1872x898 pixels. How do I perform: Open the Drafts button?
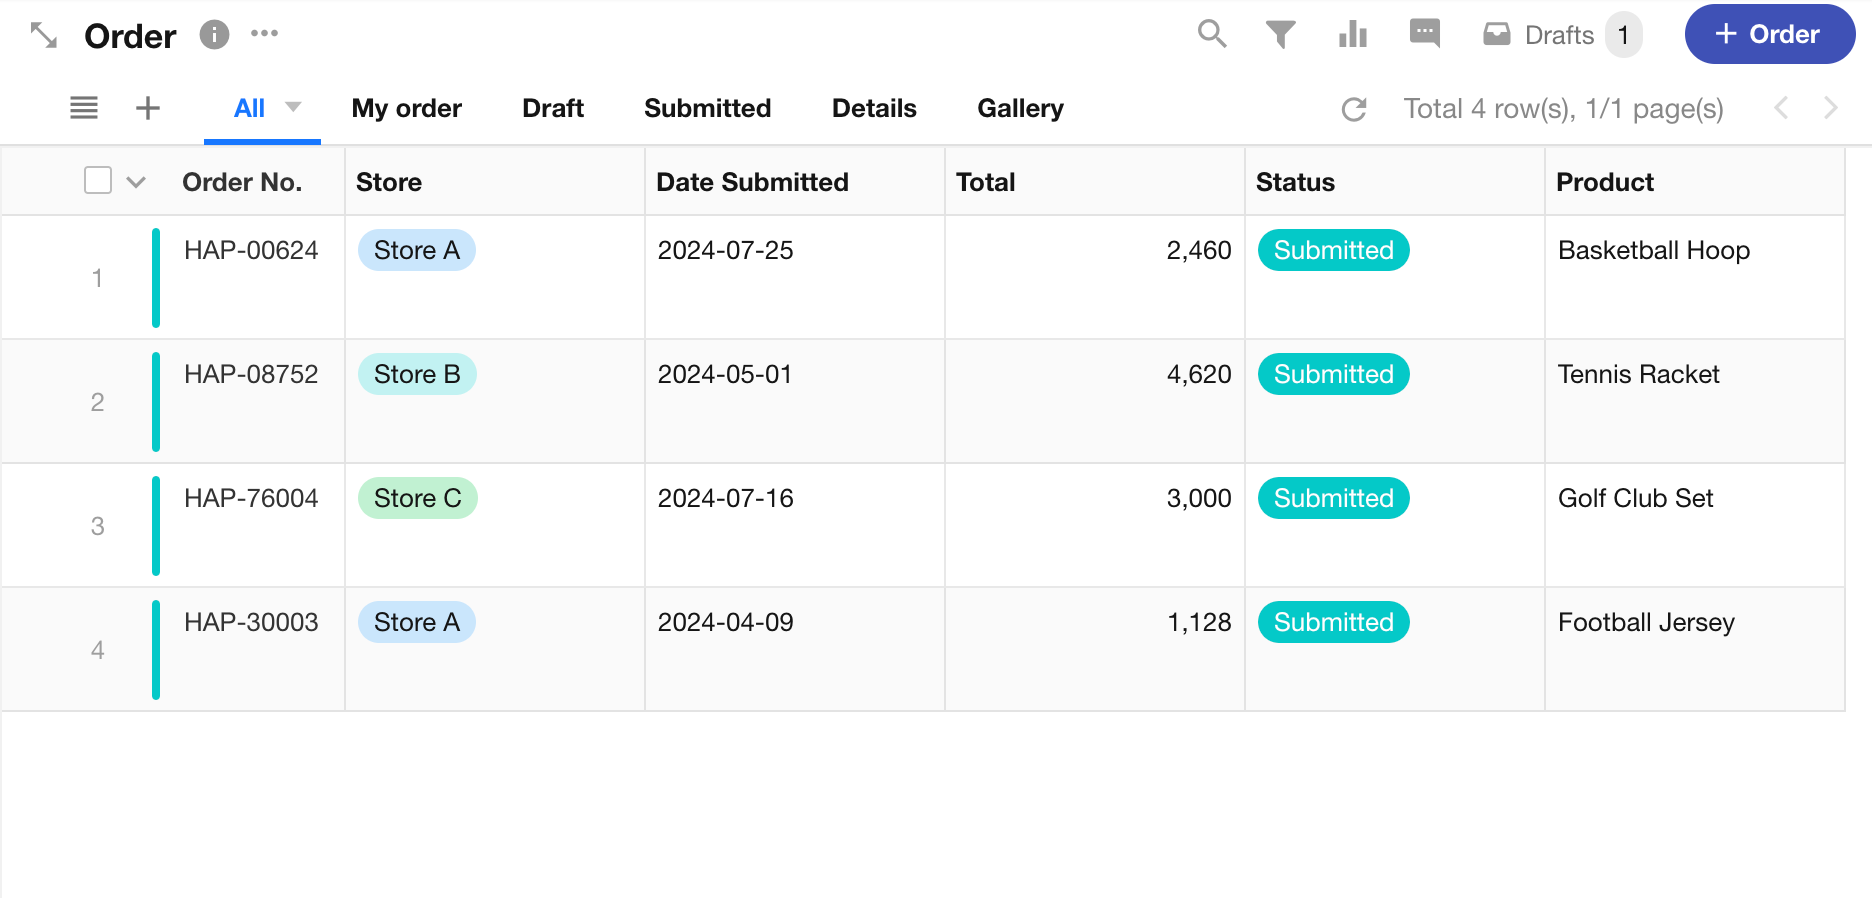tap(1560, 35)
